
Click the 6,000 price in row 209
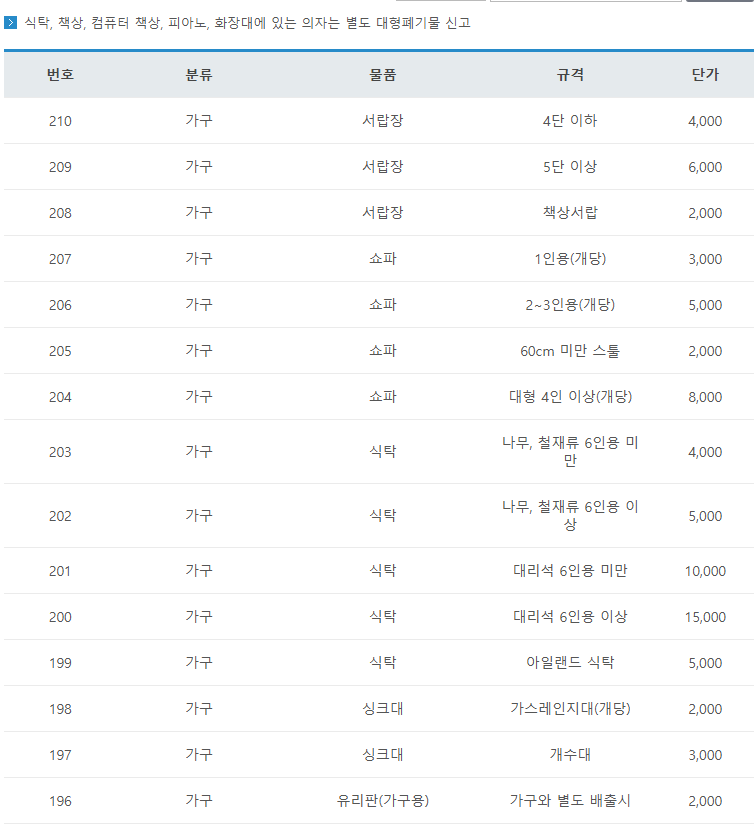705,167
